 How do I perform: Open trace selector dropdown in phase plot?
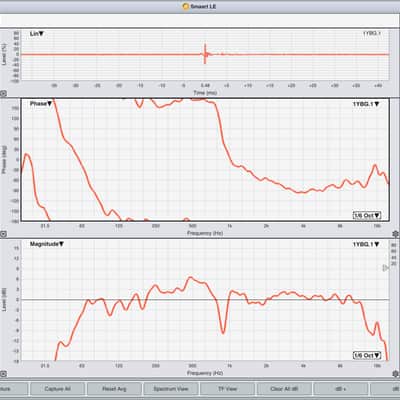click(366, 104)
